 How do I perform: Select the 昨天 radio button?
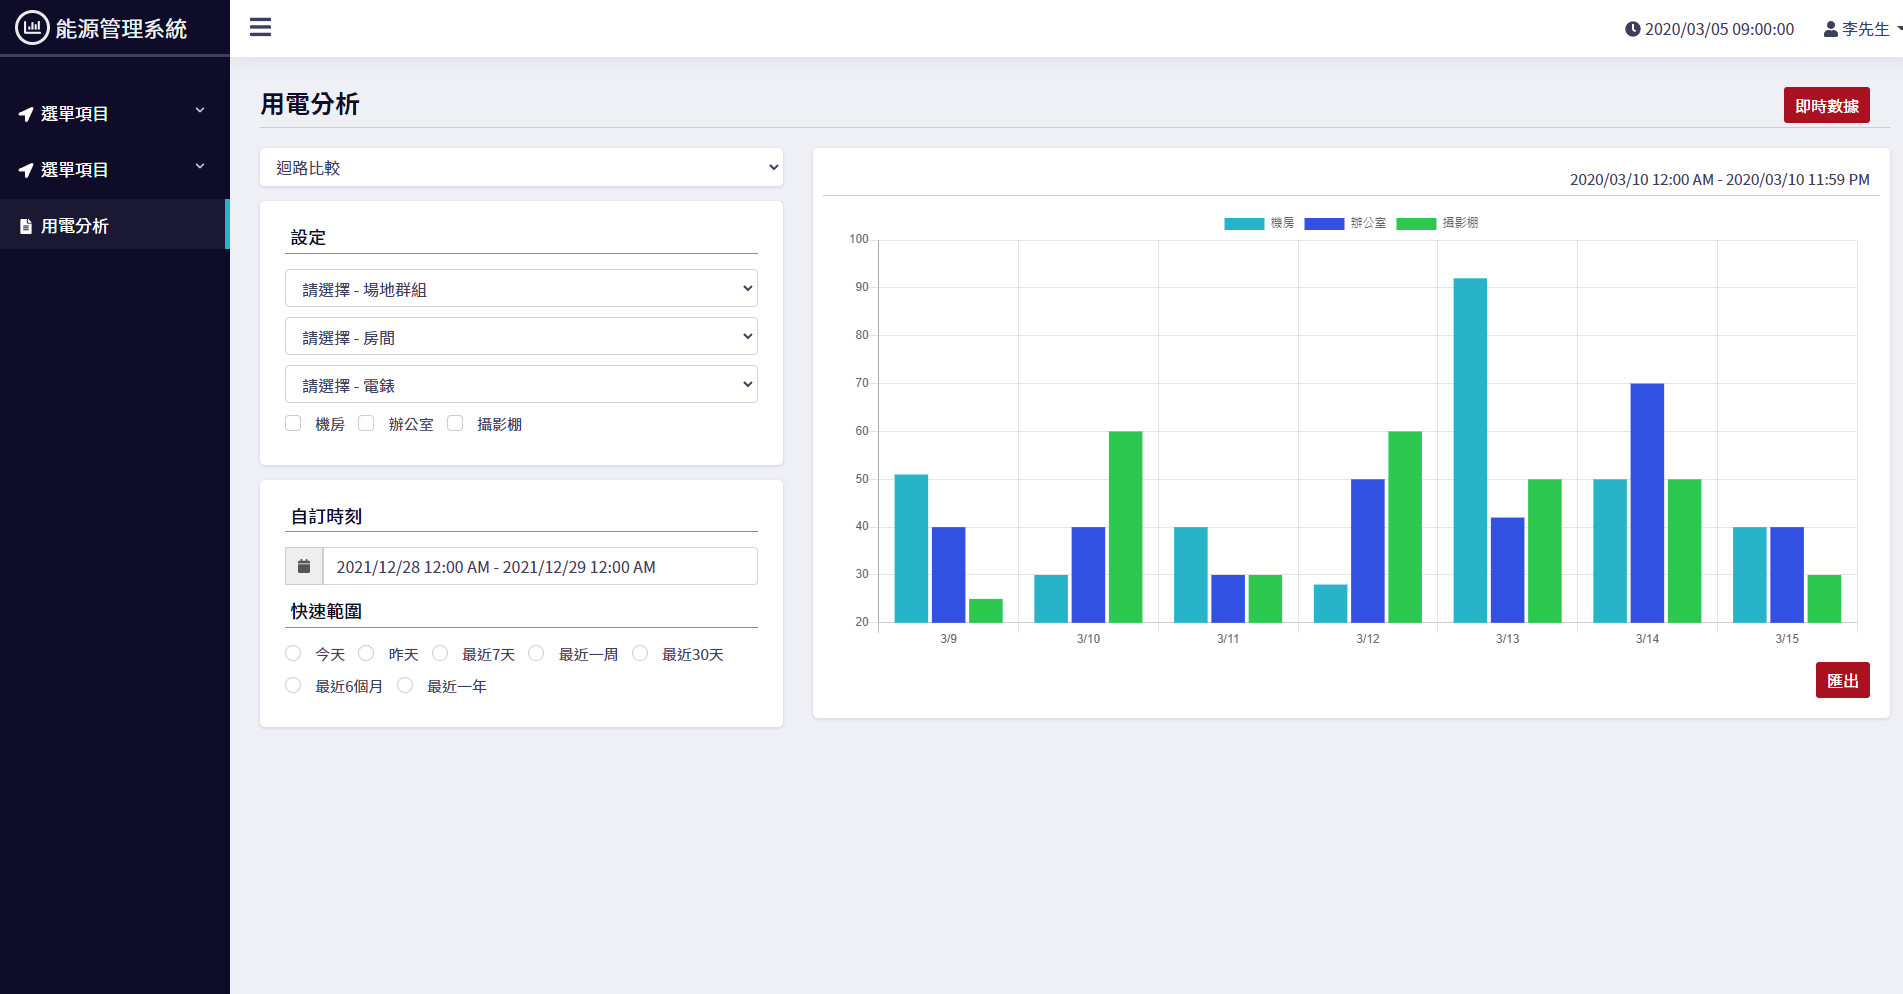click(366, 653)
